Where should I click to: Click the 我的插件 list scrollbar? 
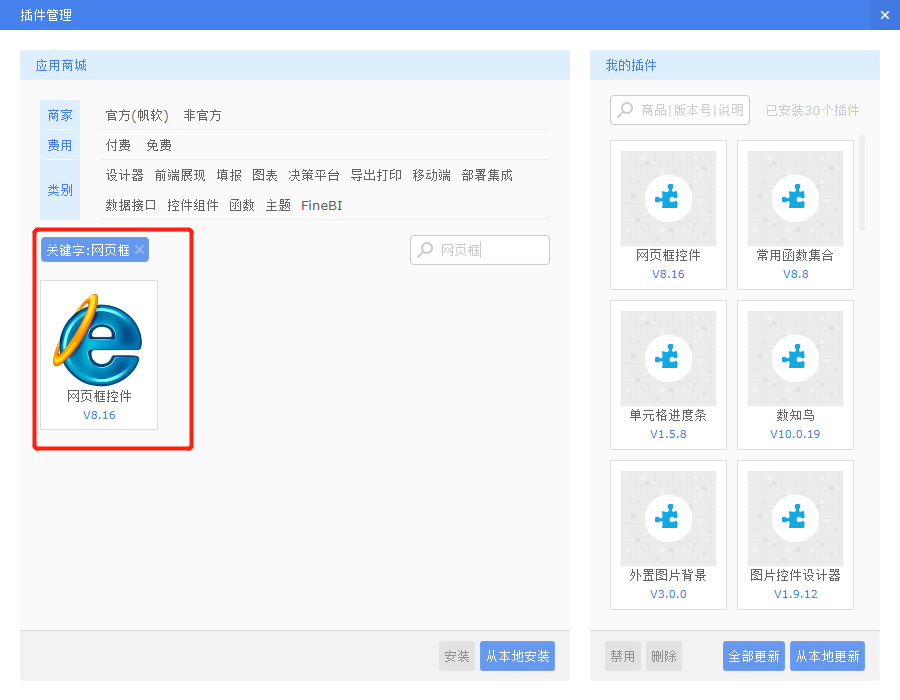click(862, 184)
